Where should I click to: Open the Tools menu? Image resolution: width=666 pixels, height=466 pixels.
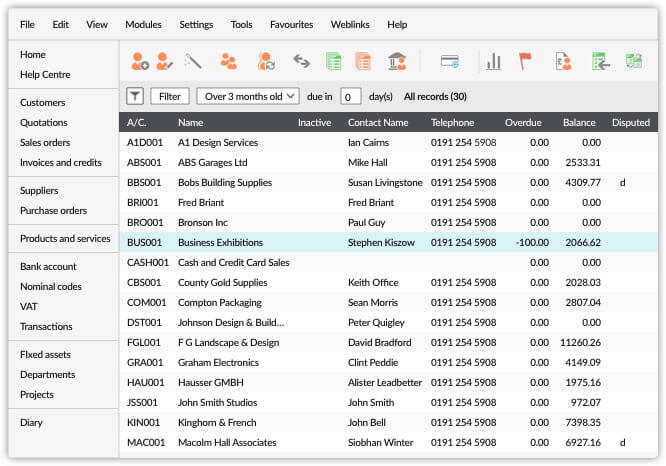coord(241,25)
